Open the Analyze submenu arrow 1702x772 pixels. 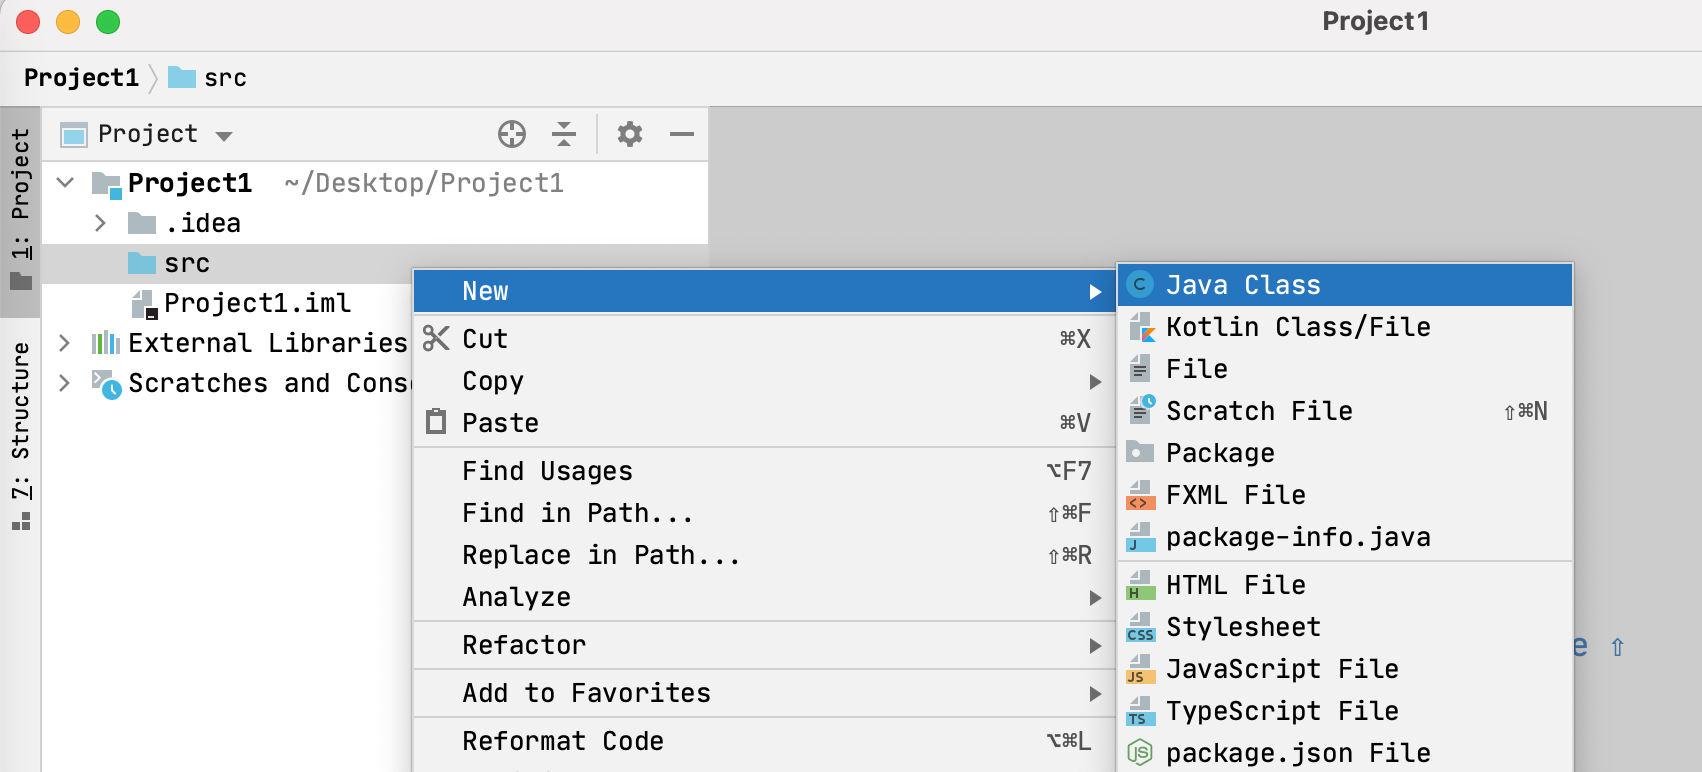[x=1095, y=598]
